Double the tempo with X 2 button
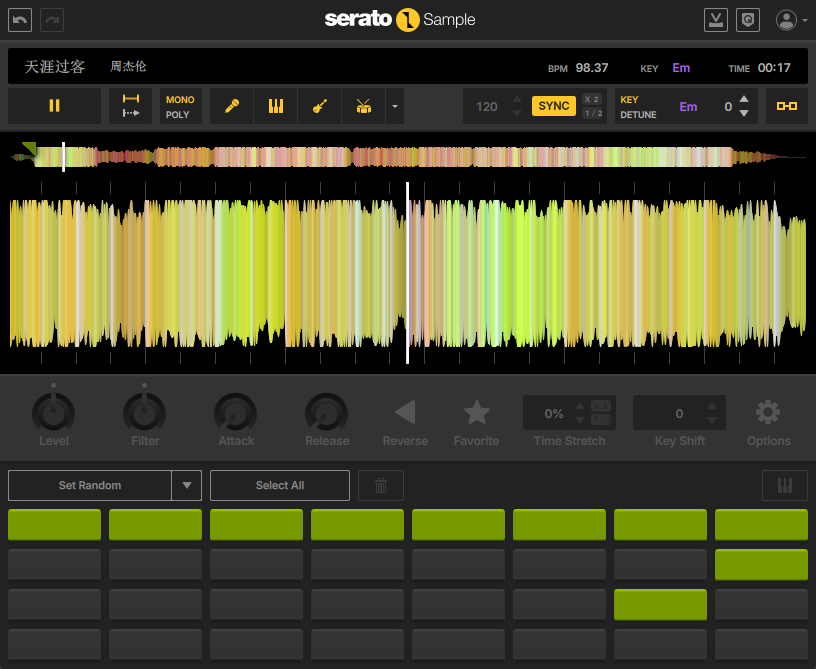 pyautogui.click(x=592, y=99)
